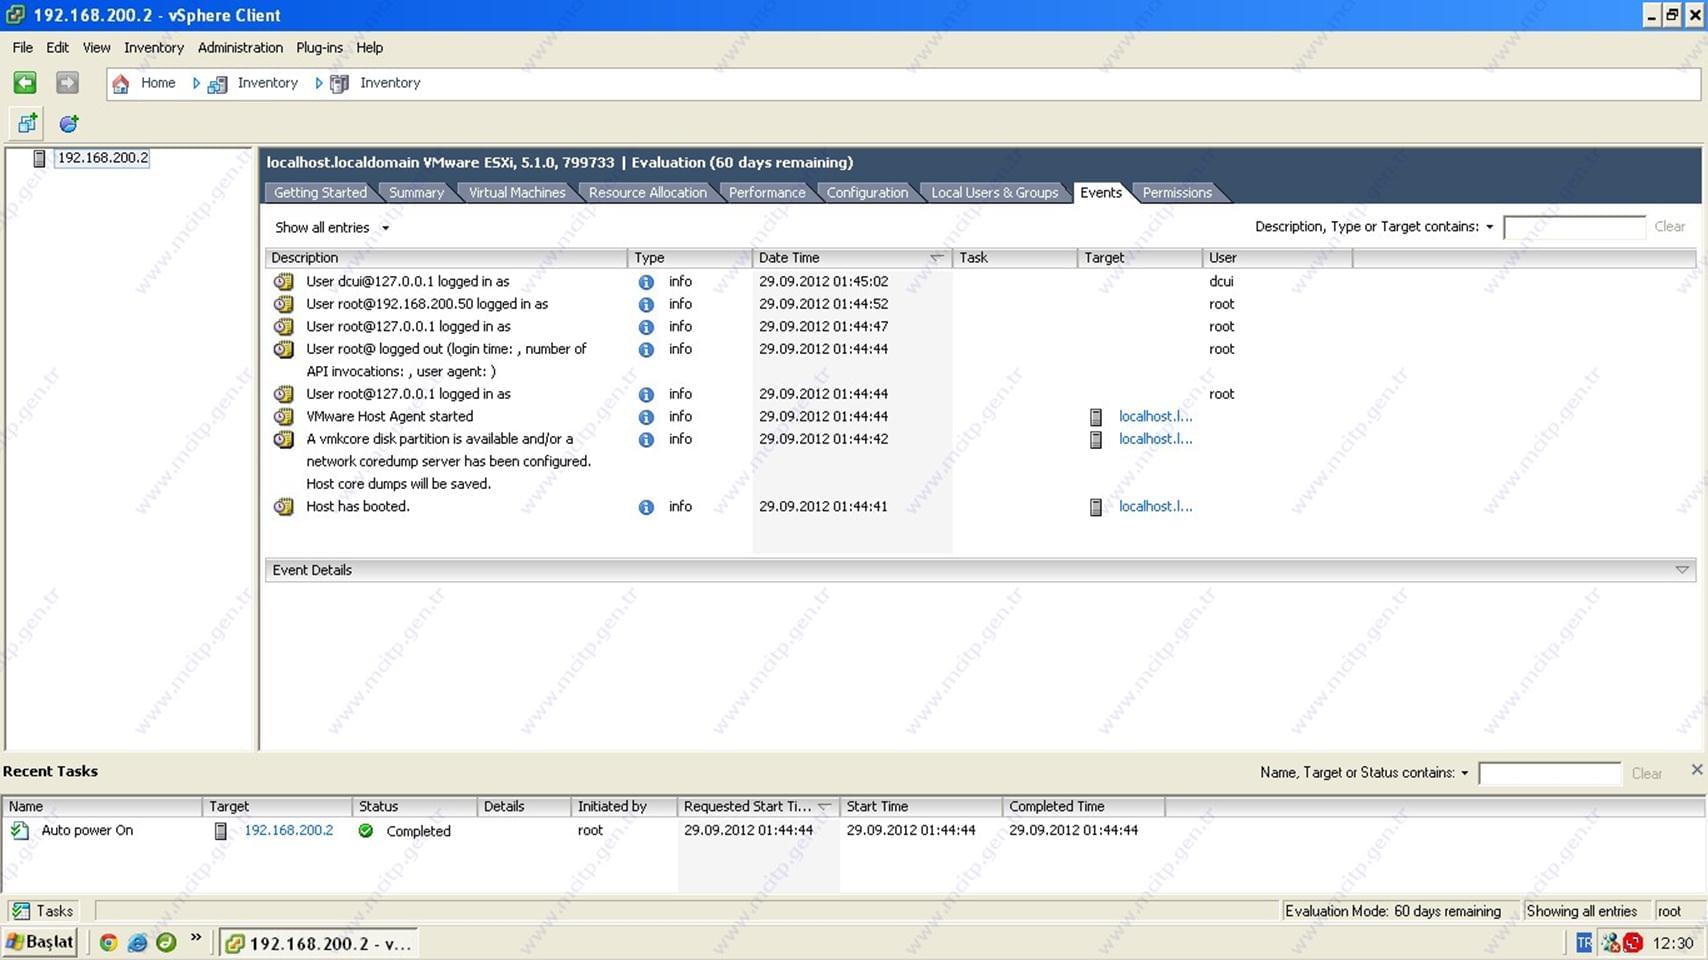The image size is (1708, 960).
Task: Switch to Configuration tab
Action: pos(867,193)
